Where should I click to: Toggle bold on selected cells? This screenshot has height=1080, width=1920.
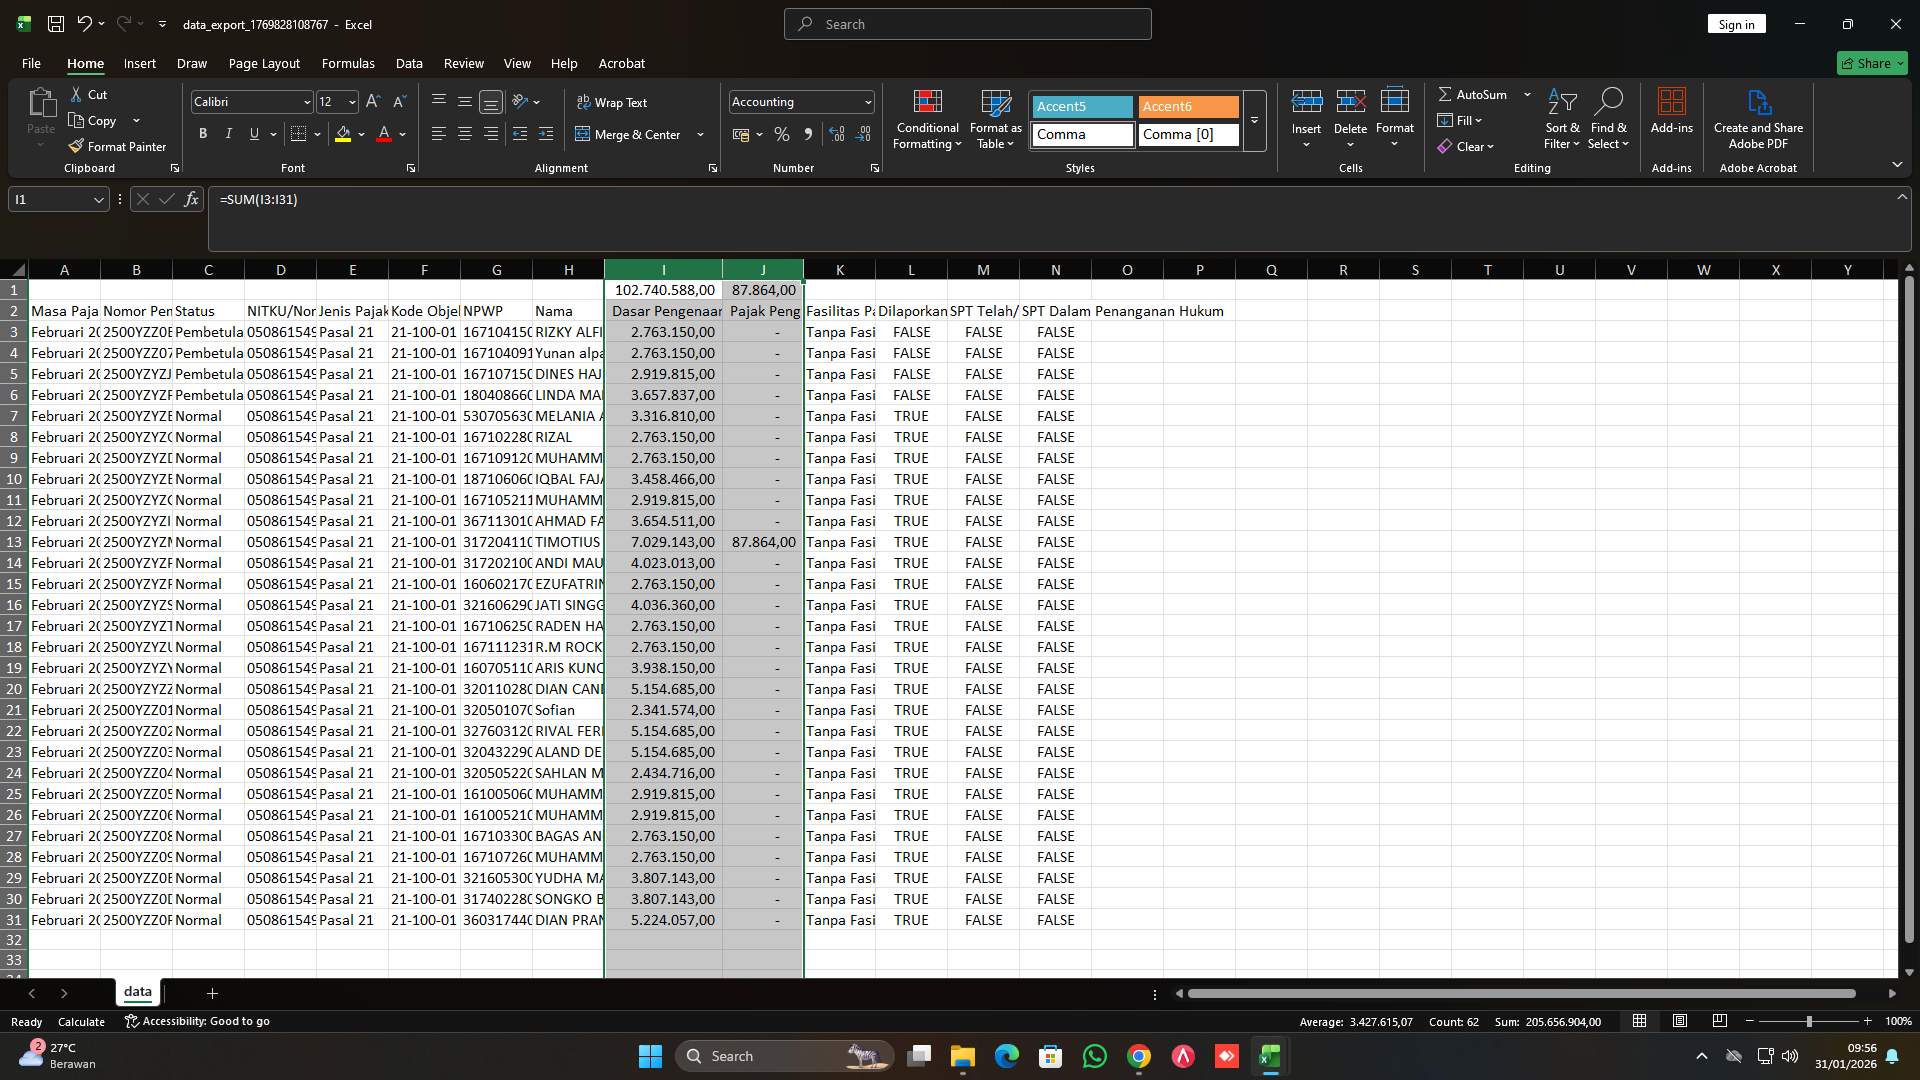point(202,133)
